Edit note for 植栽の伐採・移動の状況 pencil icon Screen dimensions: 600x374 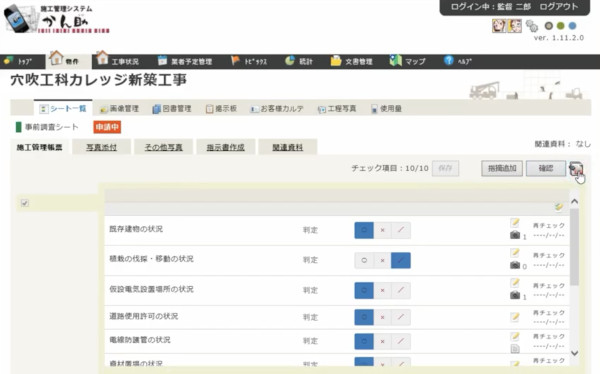coord(515,252)
